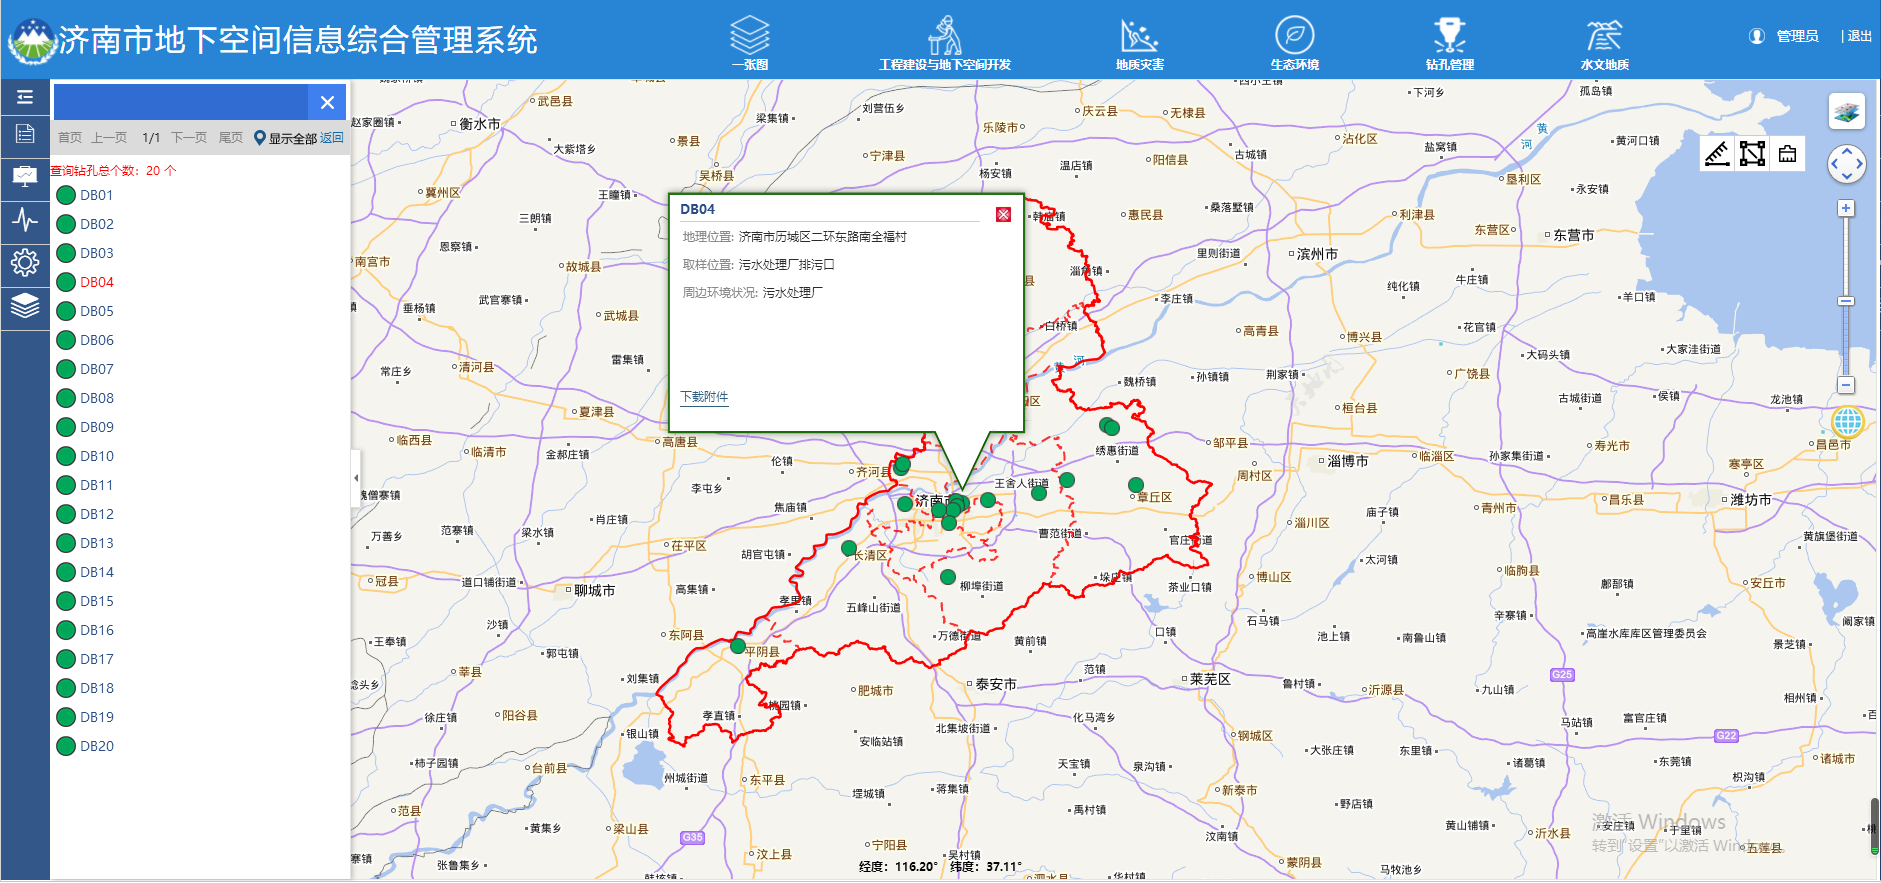Open the layers stack sidebar icon
The width and height of the screenshot is (1881, 883).
pos(25,305)
